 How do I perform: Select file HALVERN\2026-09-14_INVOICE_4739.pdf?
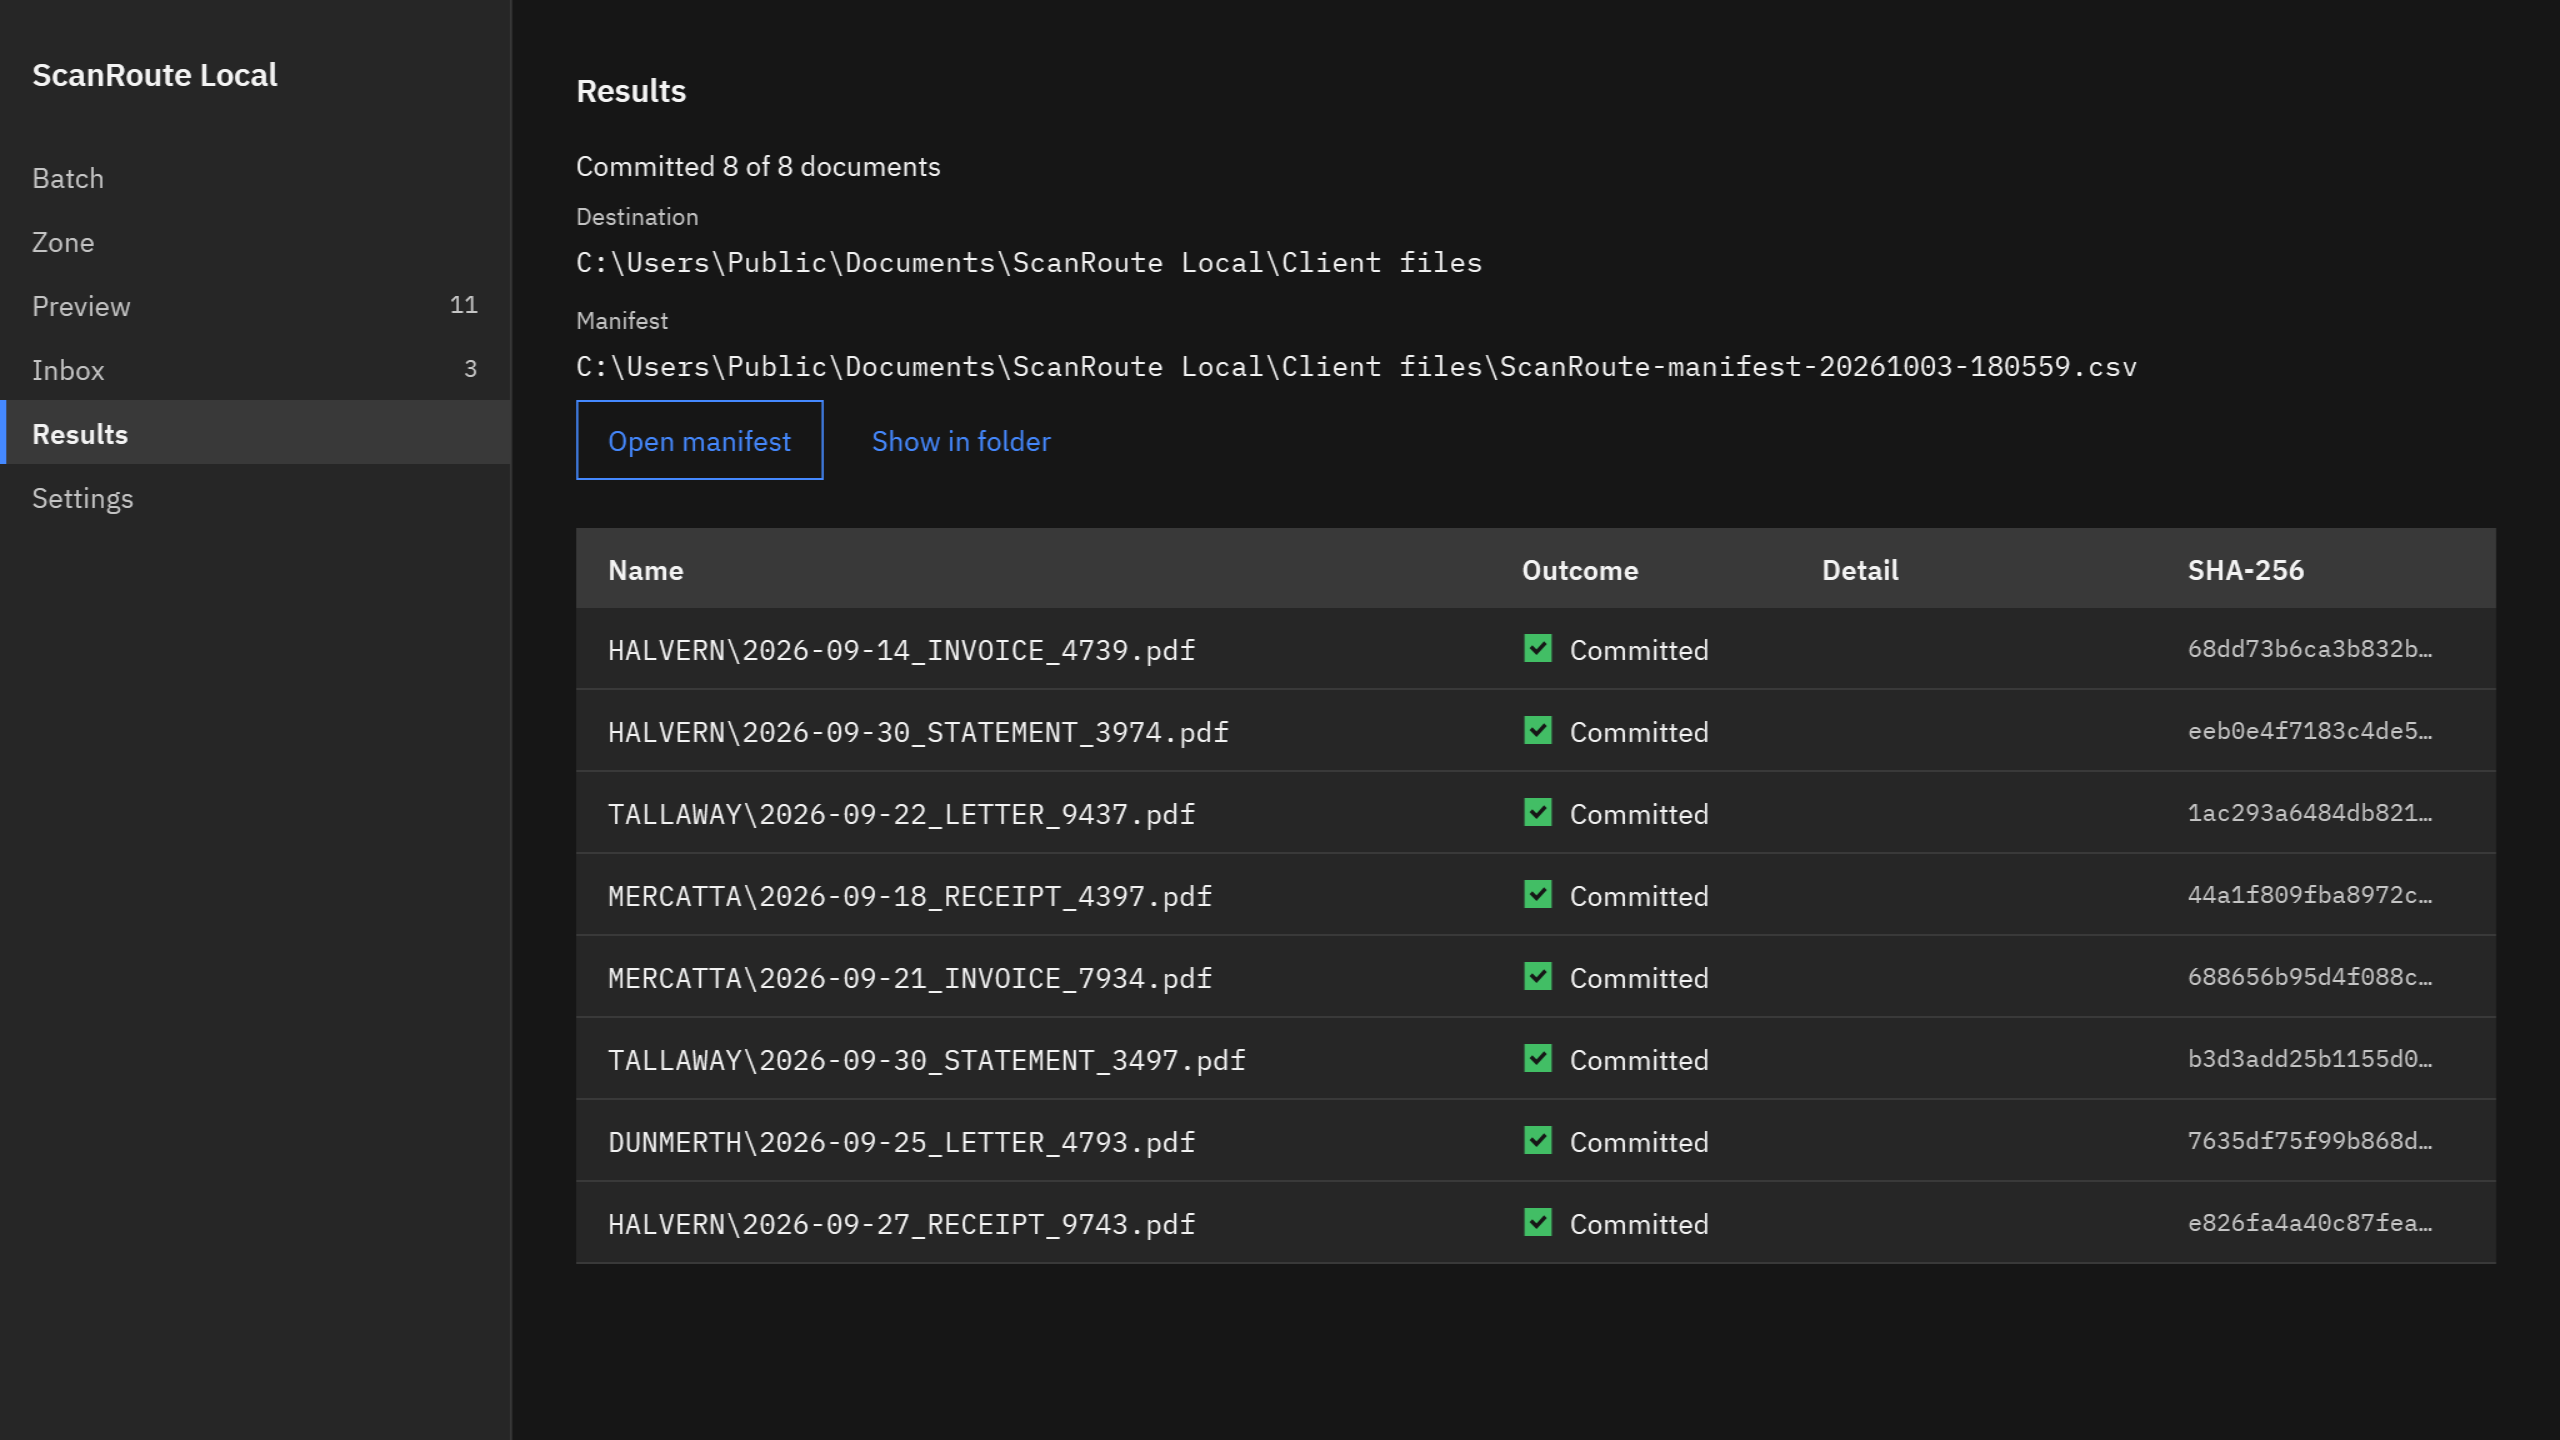tap(902, 650)
